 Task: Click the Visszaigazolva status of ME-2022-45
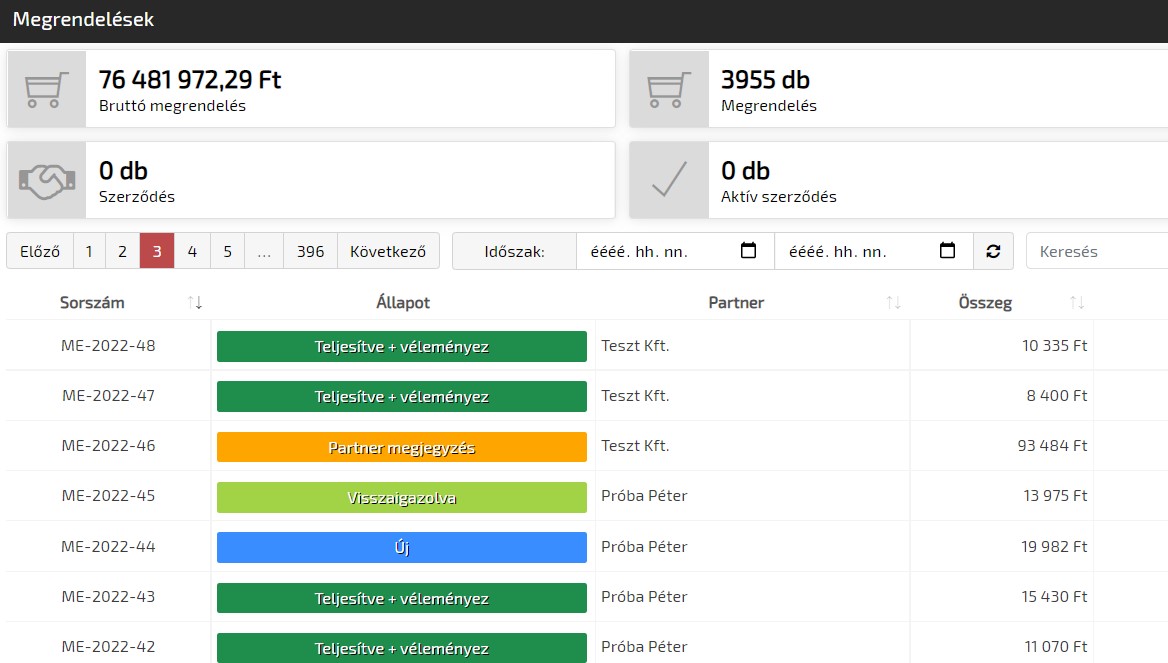(401, 497)
